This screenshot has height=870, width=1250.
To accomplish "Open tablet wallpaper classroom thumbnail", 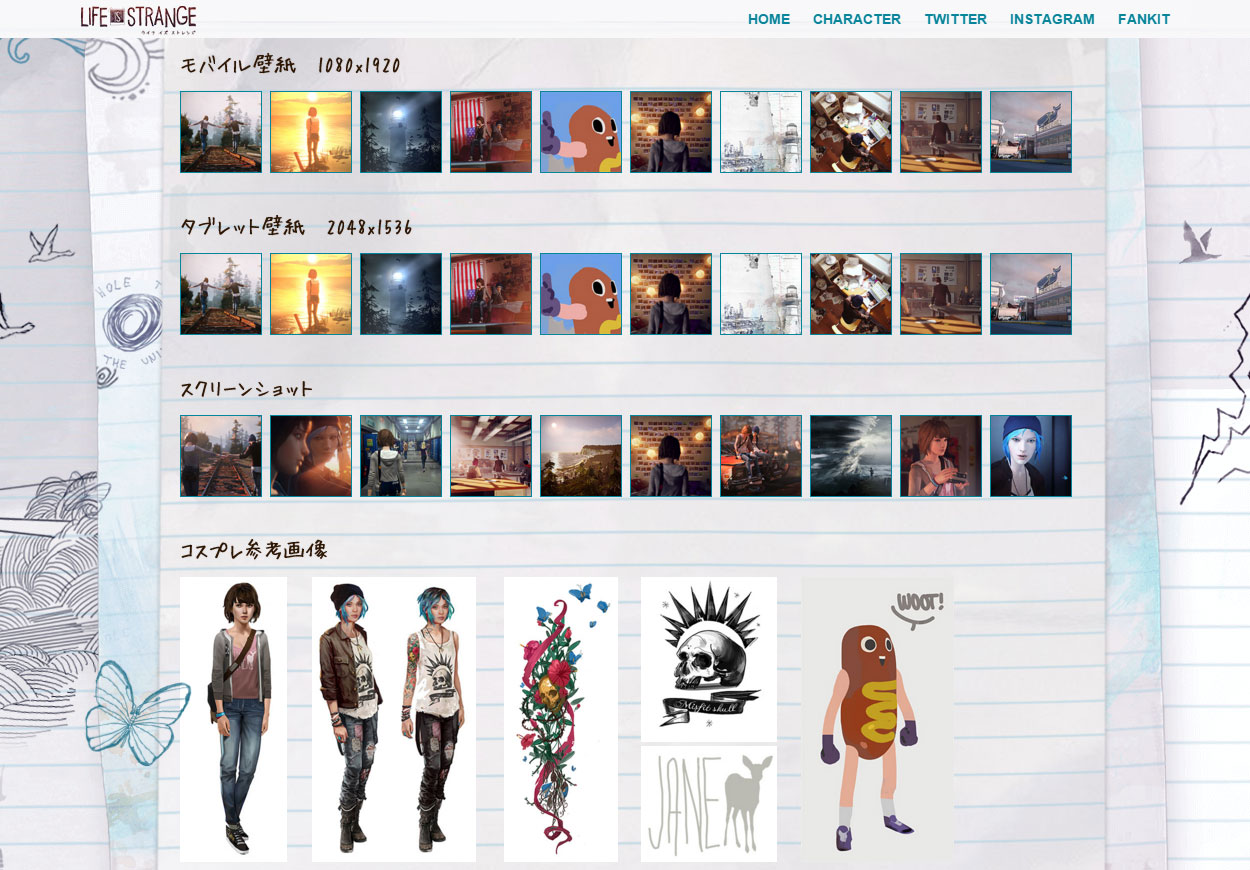I will coord(941,294).
